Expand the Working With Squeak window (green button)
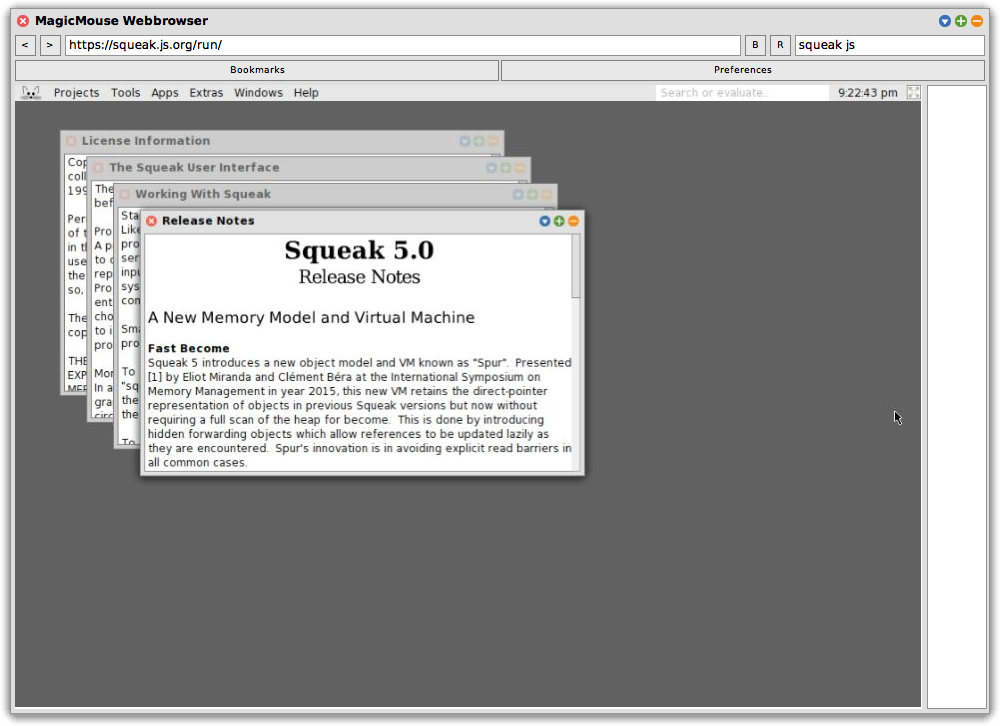Image resolution: width=1000 pixels, height=726 pixels. [532, 194]
